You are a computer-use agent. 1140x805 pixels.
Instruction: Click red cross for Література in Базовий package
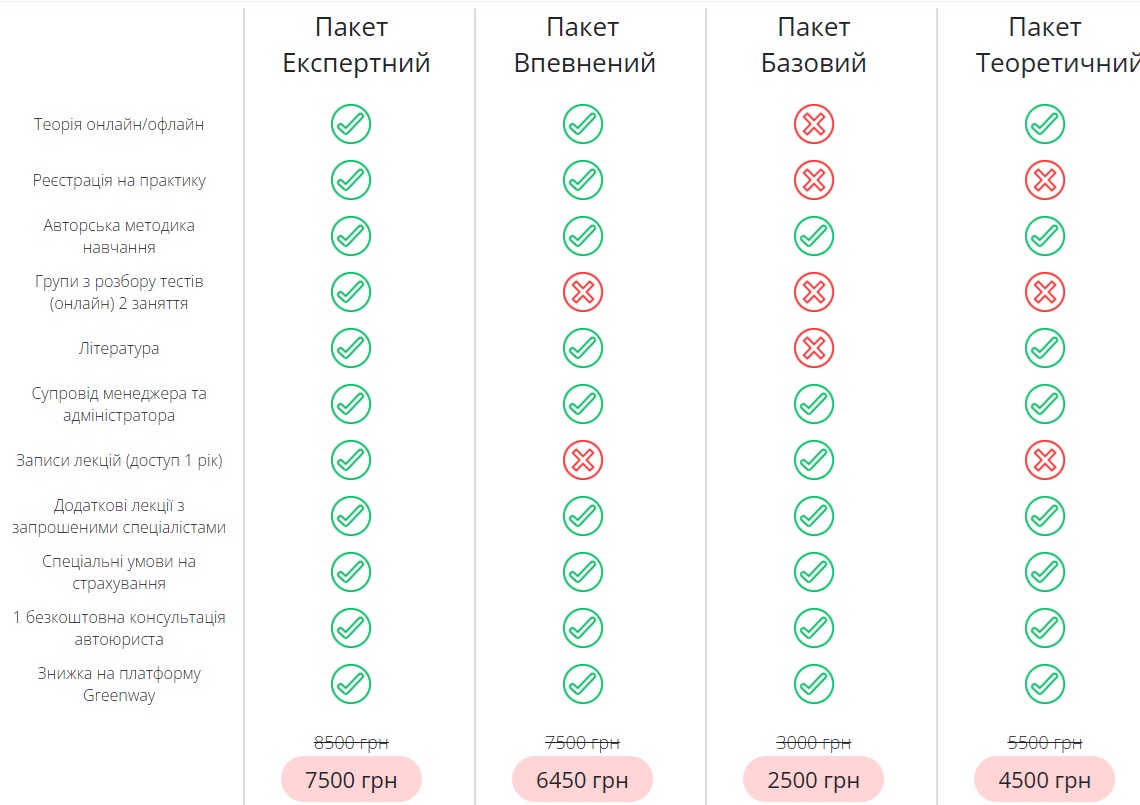tap(814, 349)
